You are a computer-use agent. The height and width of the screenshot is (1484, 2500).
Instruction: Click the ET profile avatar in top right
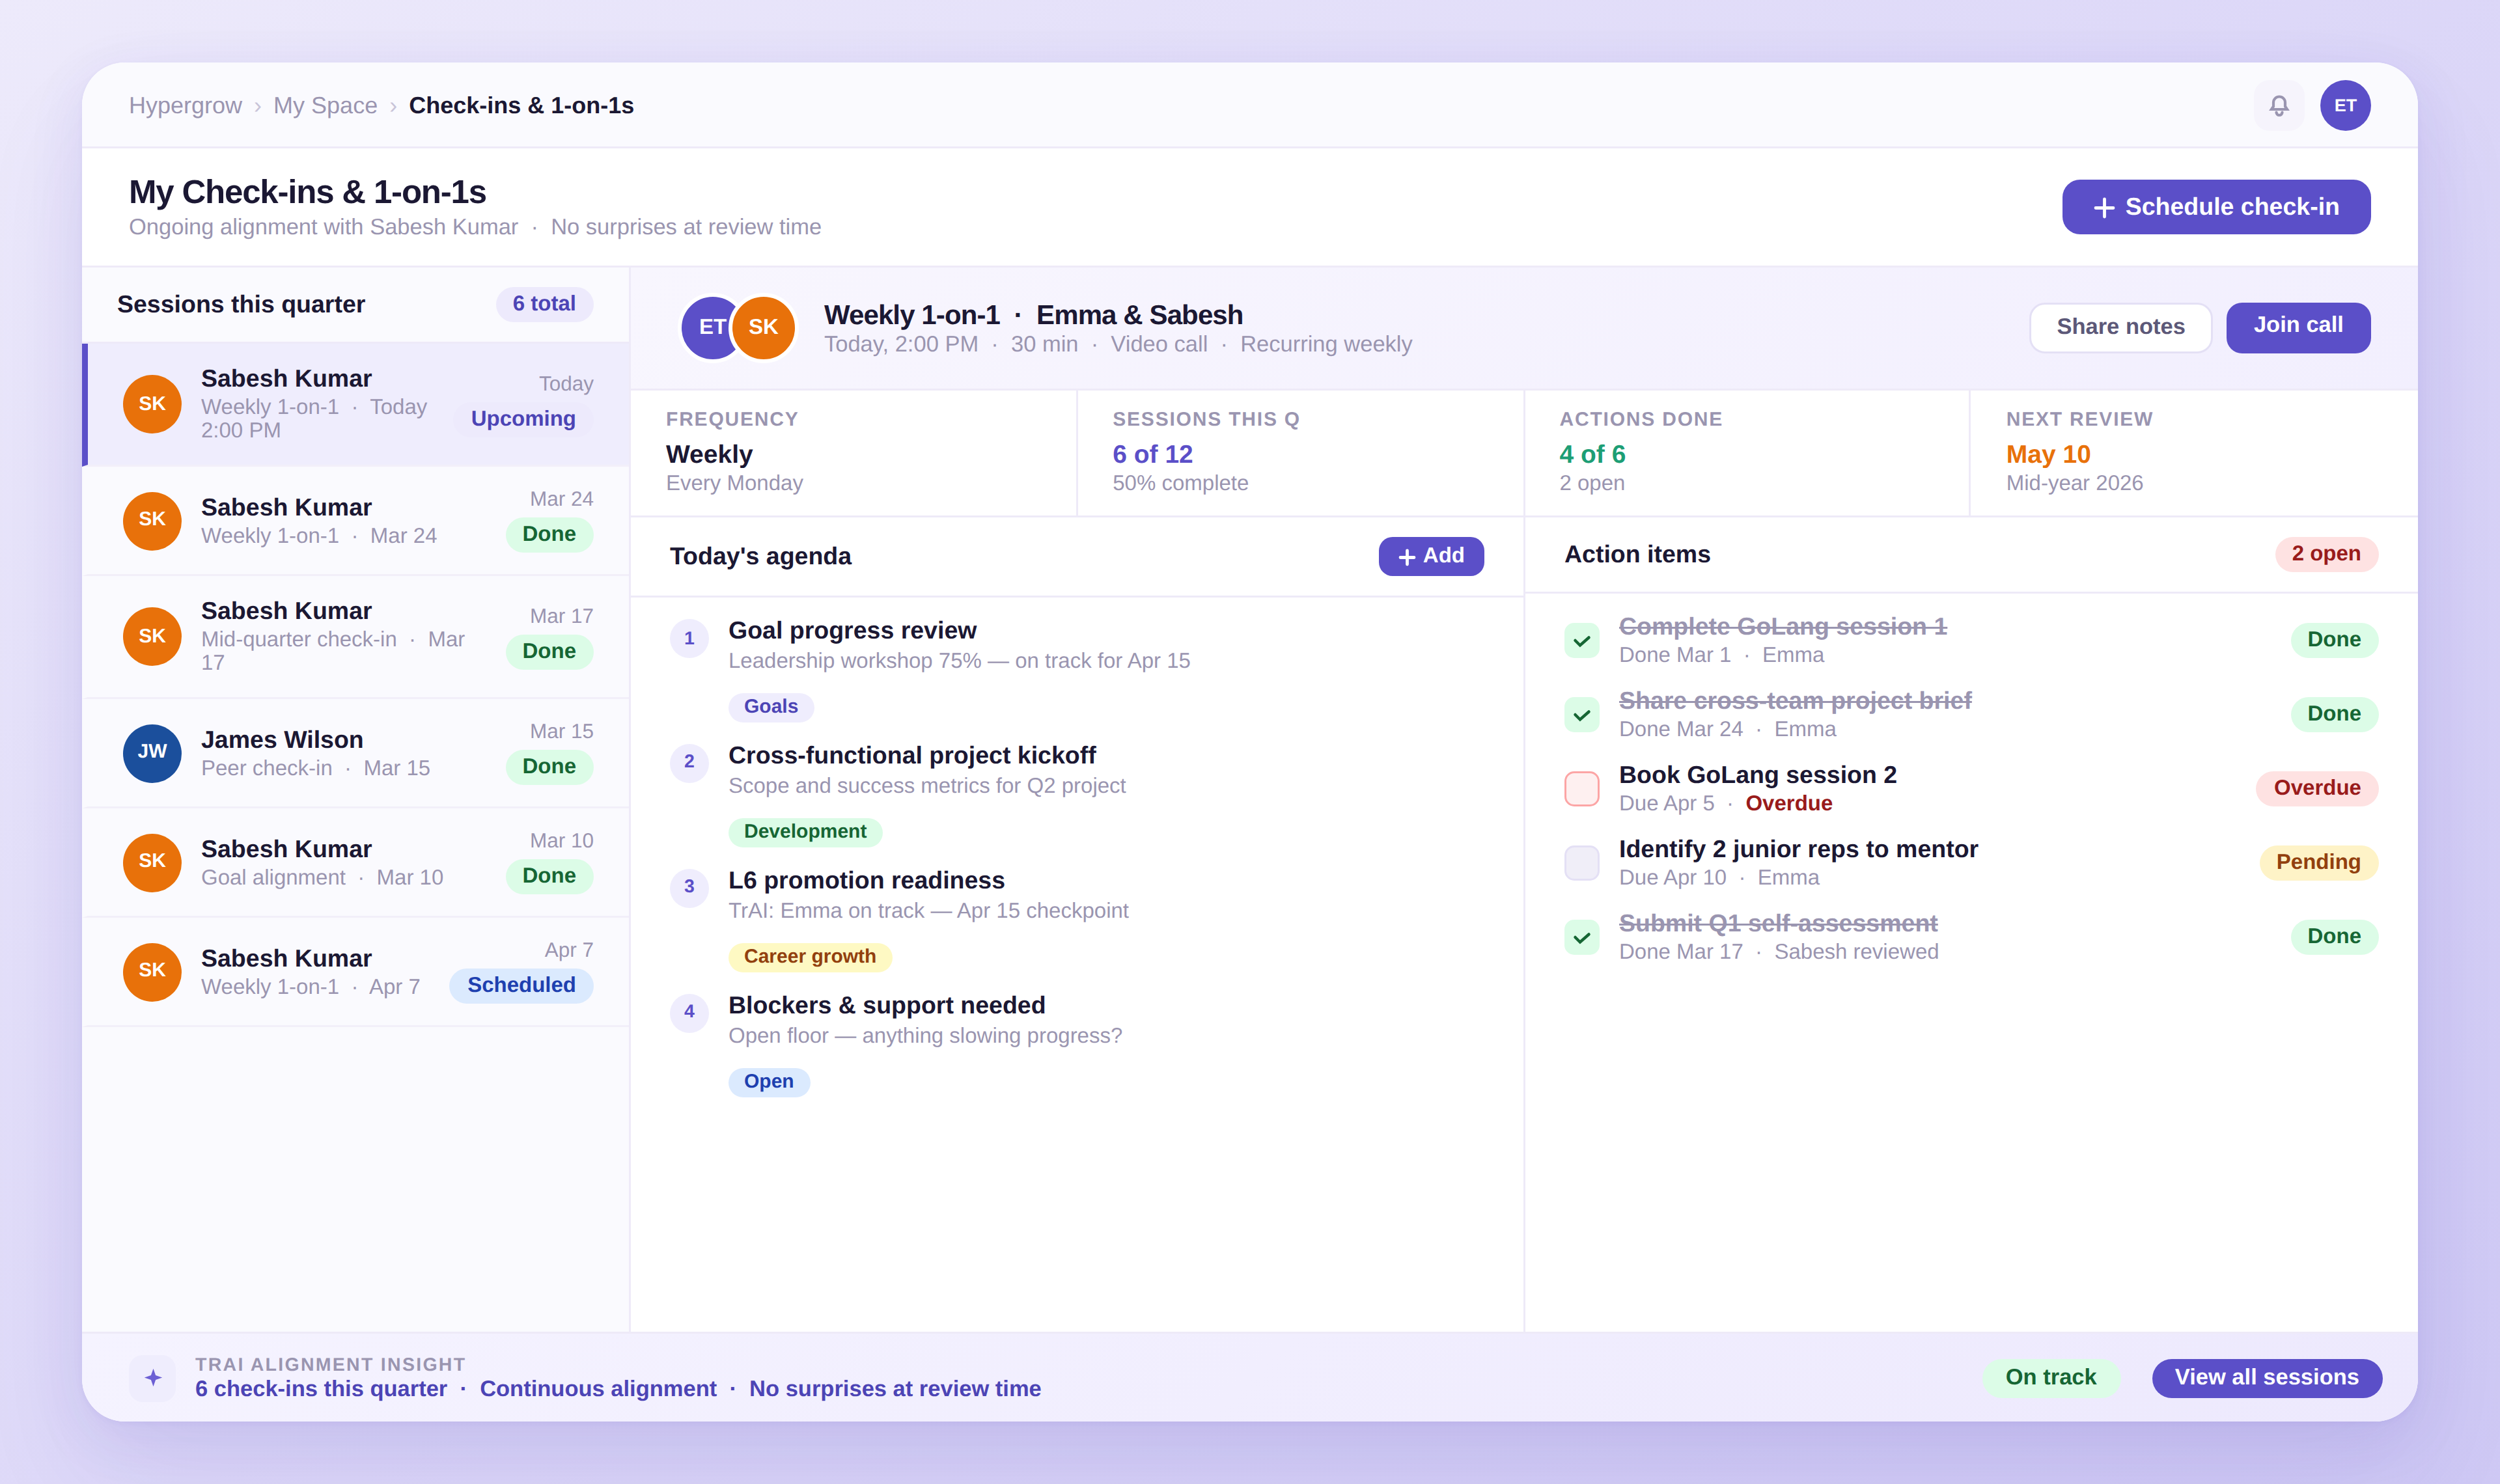(x=2345, y=105)
